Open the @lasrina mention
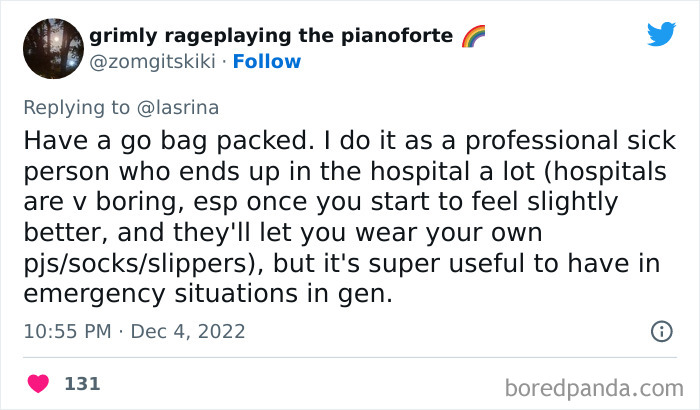Viewport: 700px width, 410px height. [178, 108]
